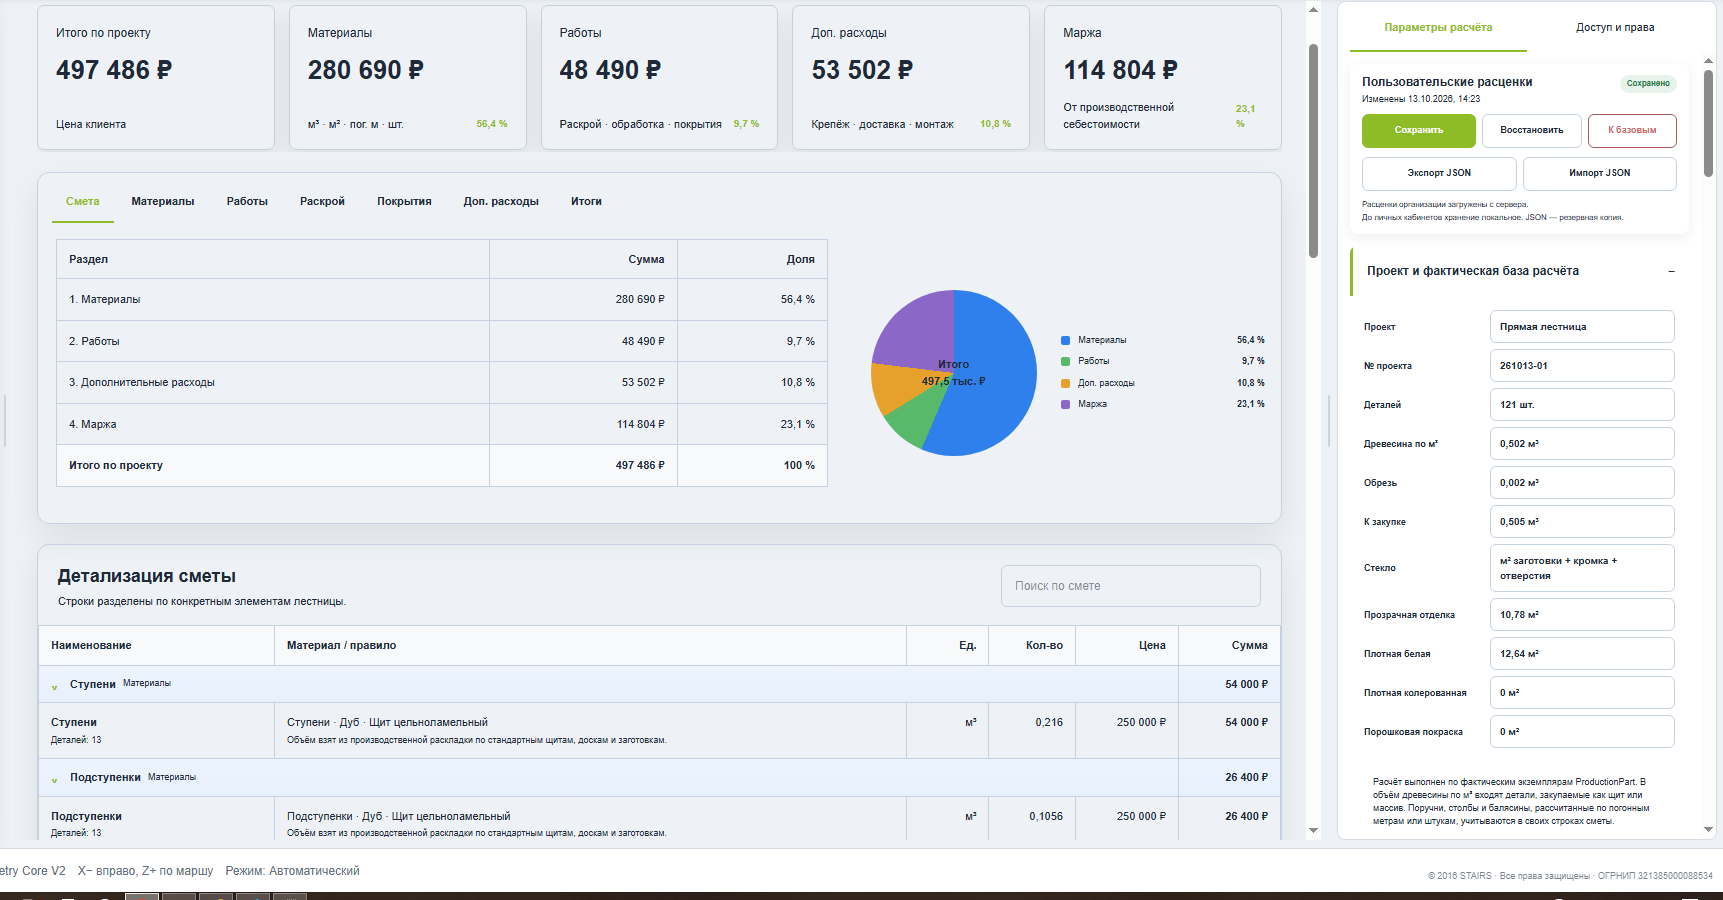Collapse the Проект и фактическая база расчёта section
1723x900 pixels.
pos(1671,272)
